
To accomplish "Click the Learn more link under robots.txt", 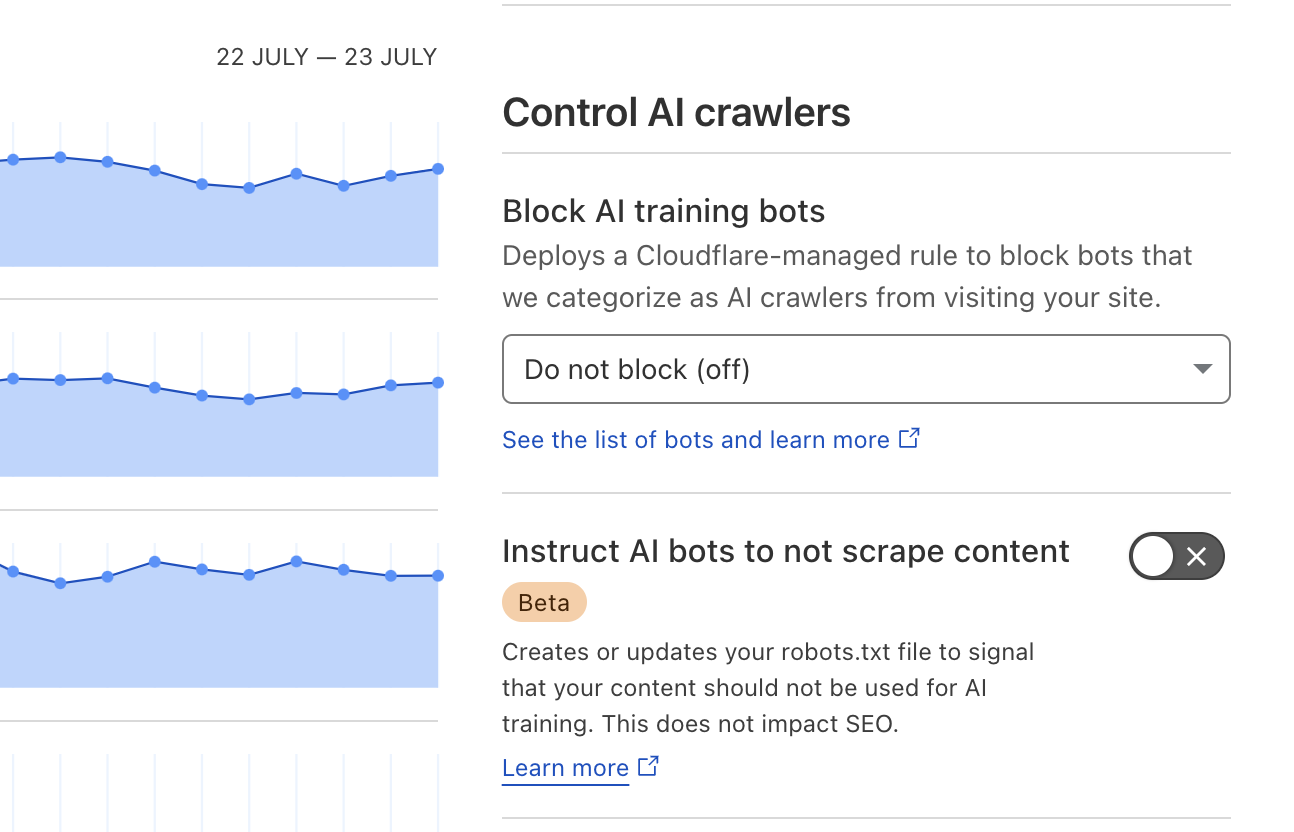I will click(565, 768).
